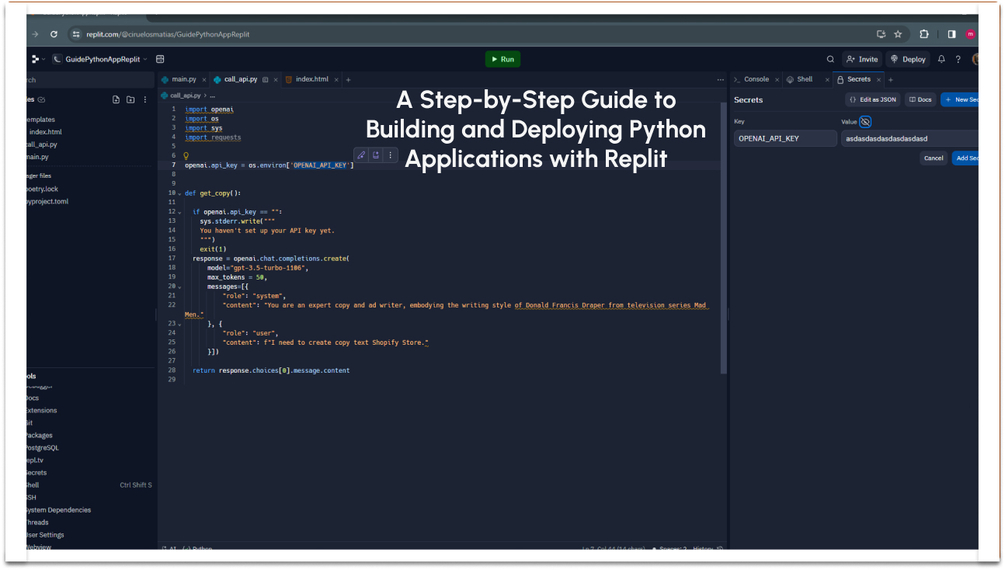Switch to call_api.py editor tab

point(240,80)
